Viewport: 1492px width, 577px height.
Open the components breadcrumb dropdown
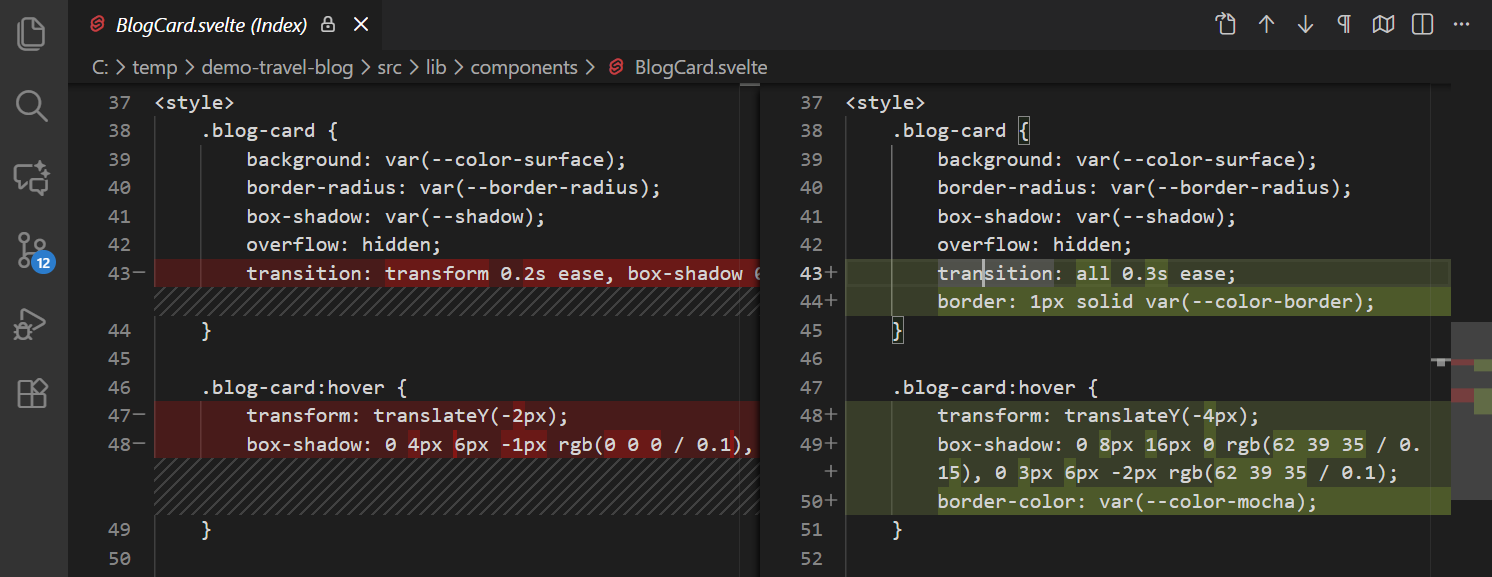point(524,67)
